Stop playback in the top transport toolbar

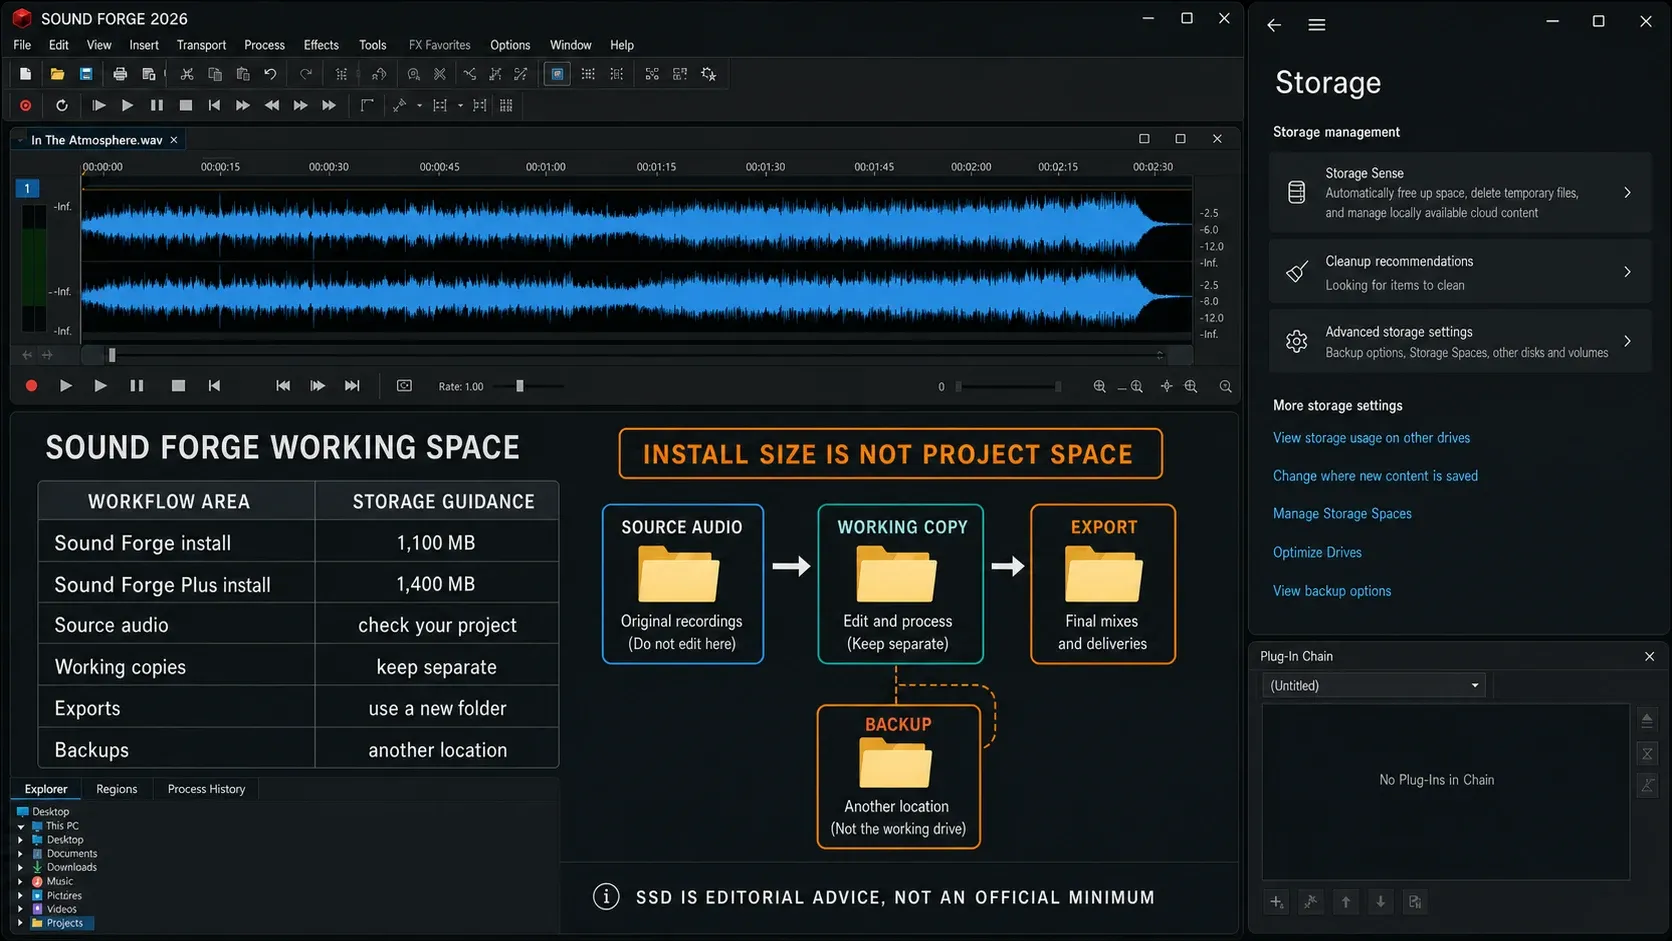[x=185, y=105]
